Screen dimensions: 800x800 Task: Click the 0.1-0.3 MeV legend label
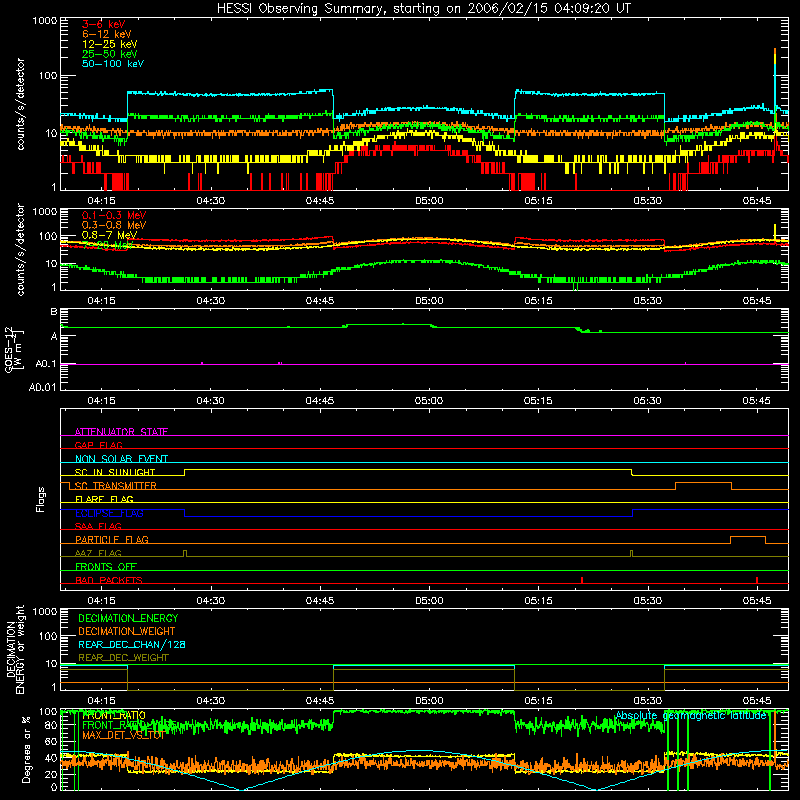pos(114,215)
